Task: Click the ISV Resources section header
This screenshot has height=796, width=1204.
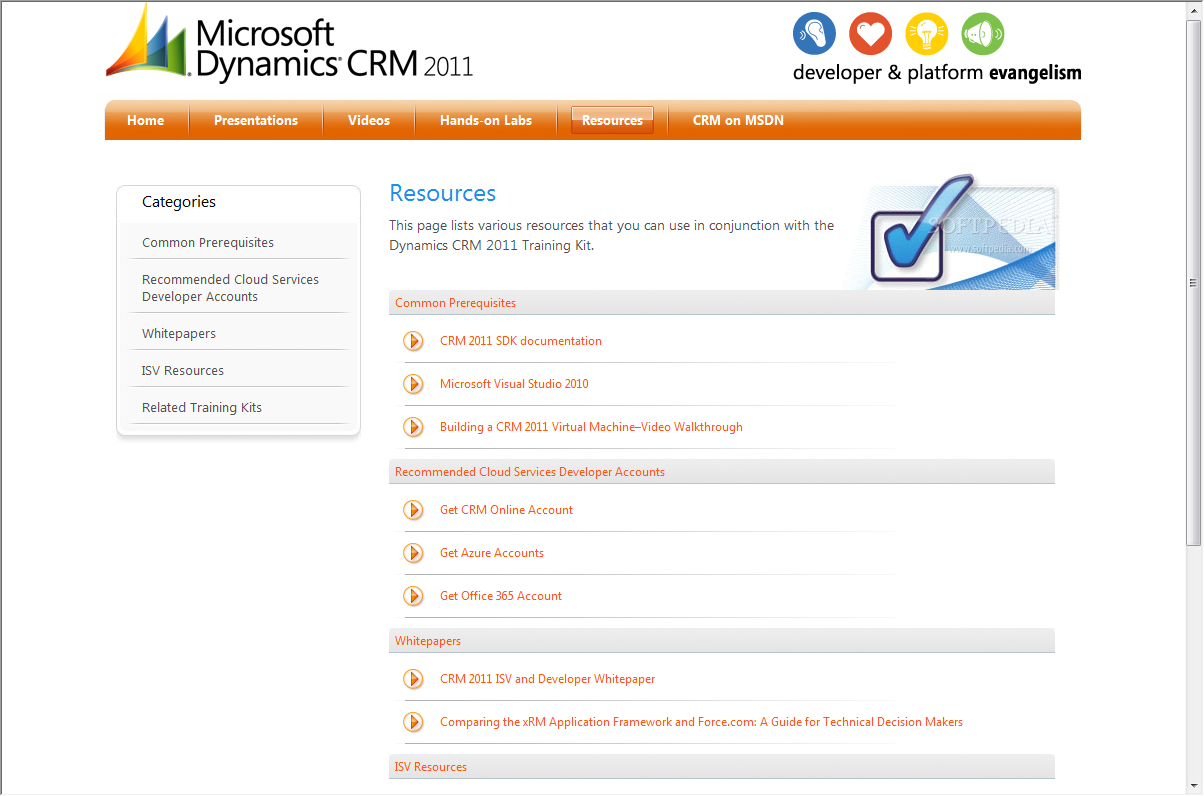Action: tap(722, 767)
